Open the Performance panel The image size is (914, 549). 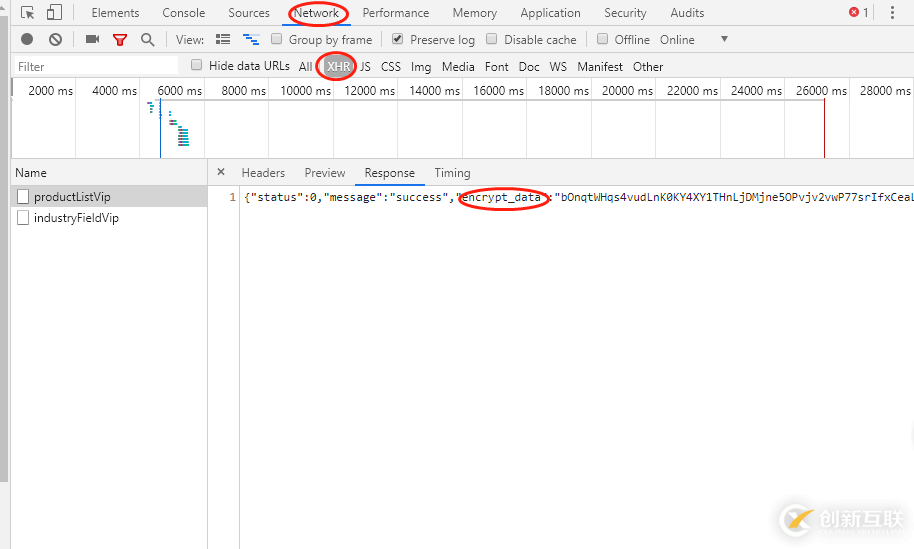point(396,13)
